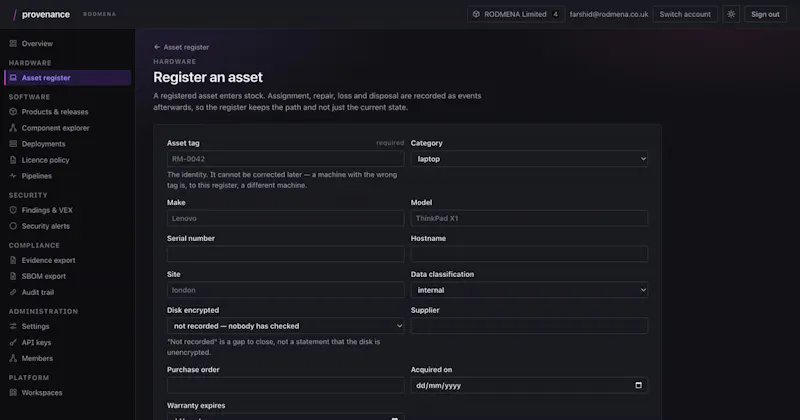Click the Switch account button
800x420 pixels.
[685, 14]
